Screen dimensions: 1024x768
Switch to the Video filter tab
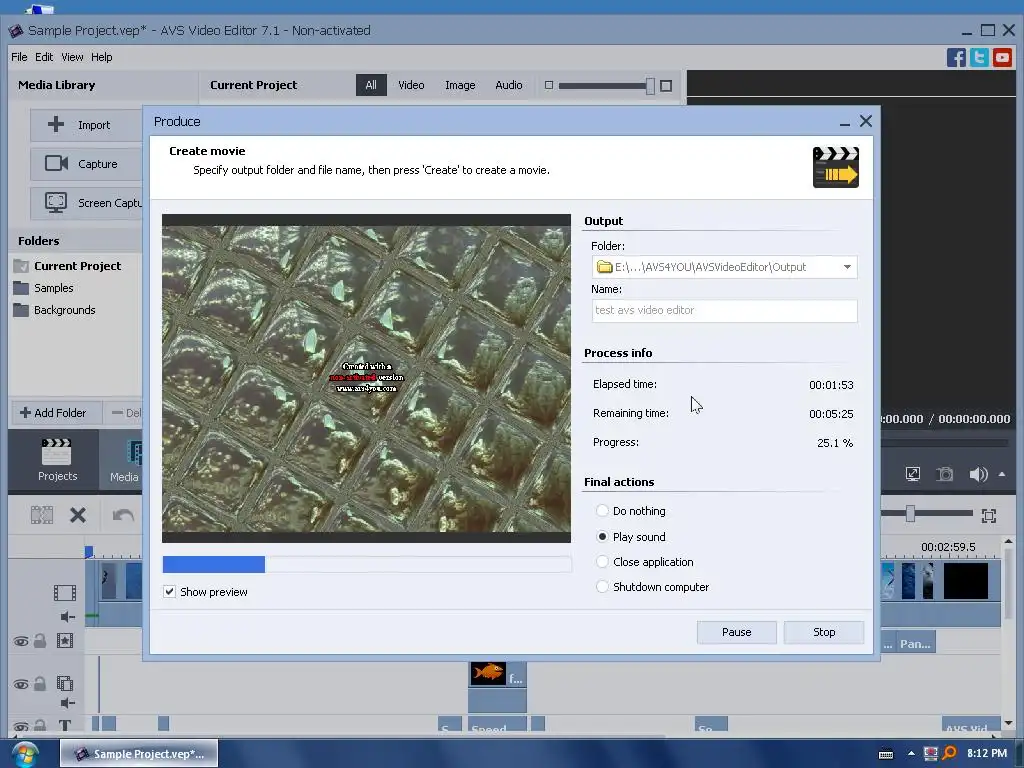(x=411, y=85)
